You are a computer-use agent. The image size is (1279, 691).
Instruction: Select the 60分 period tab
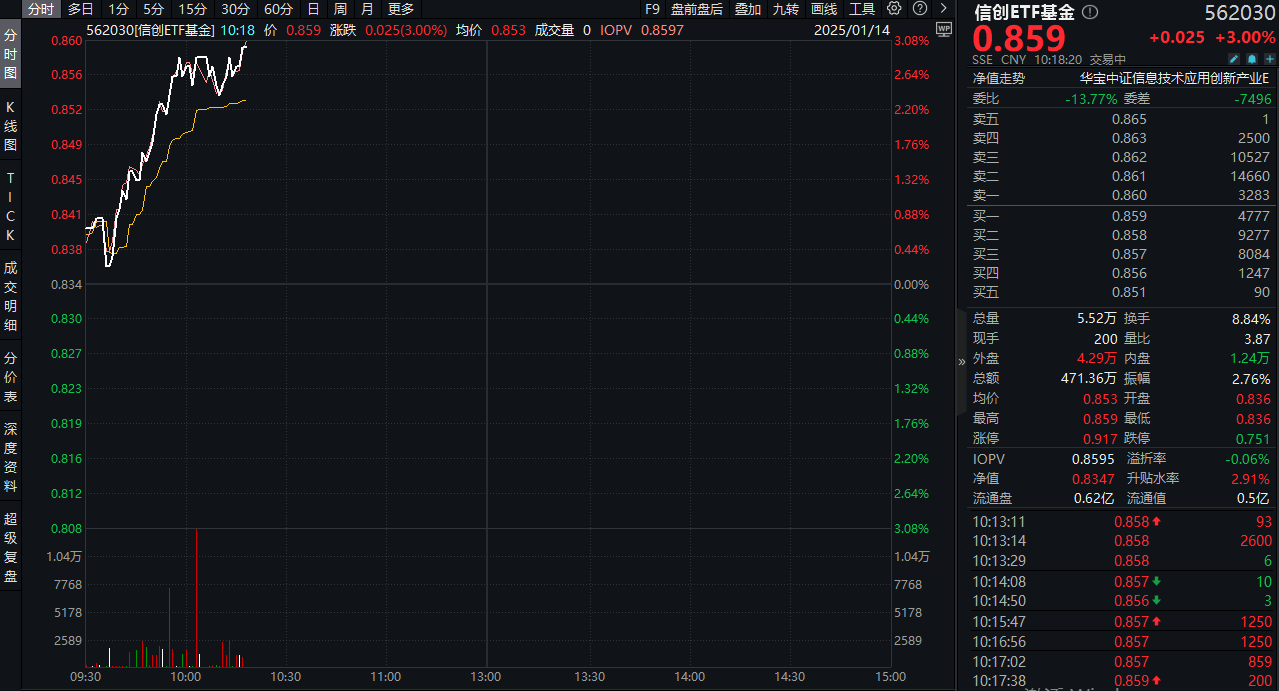[279, 9]
